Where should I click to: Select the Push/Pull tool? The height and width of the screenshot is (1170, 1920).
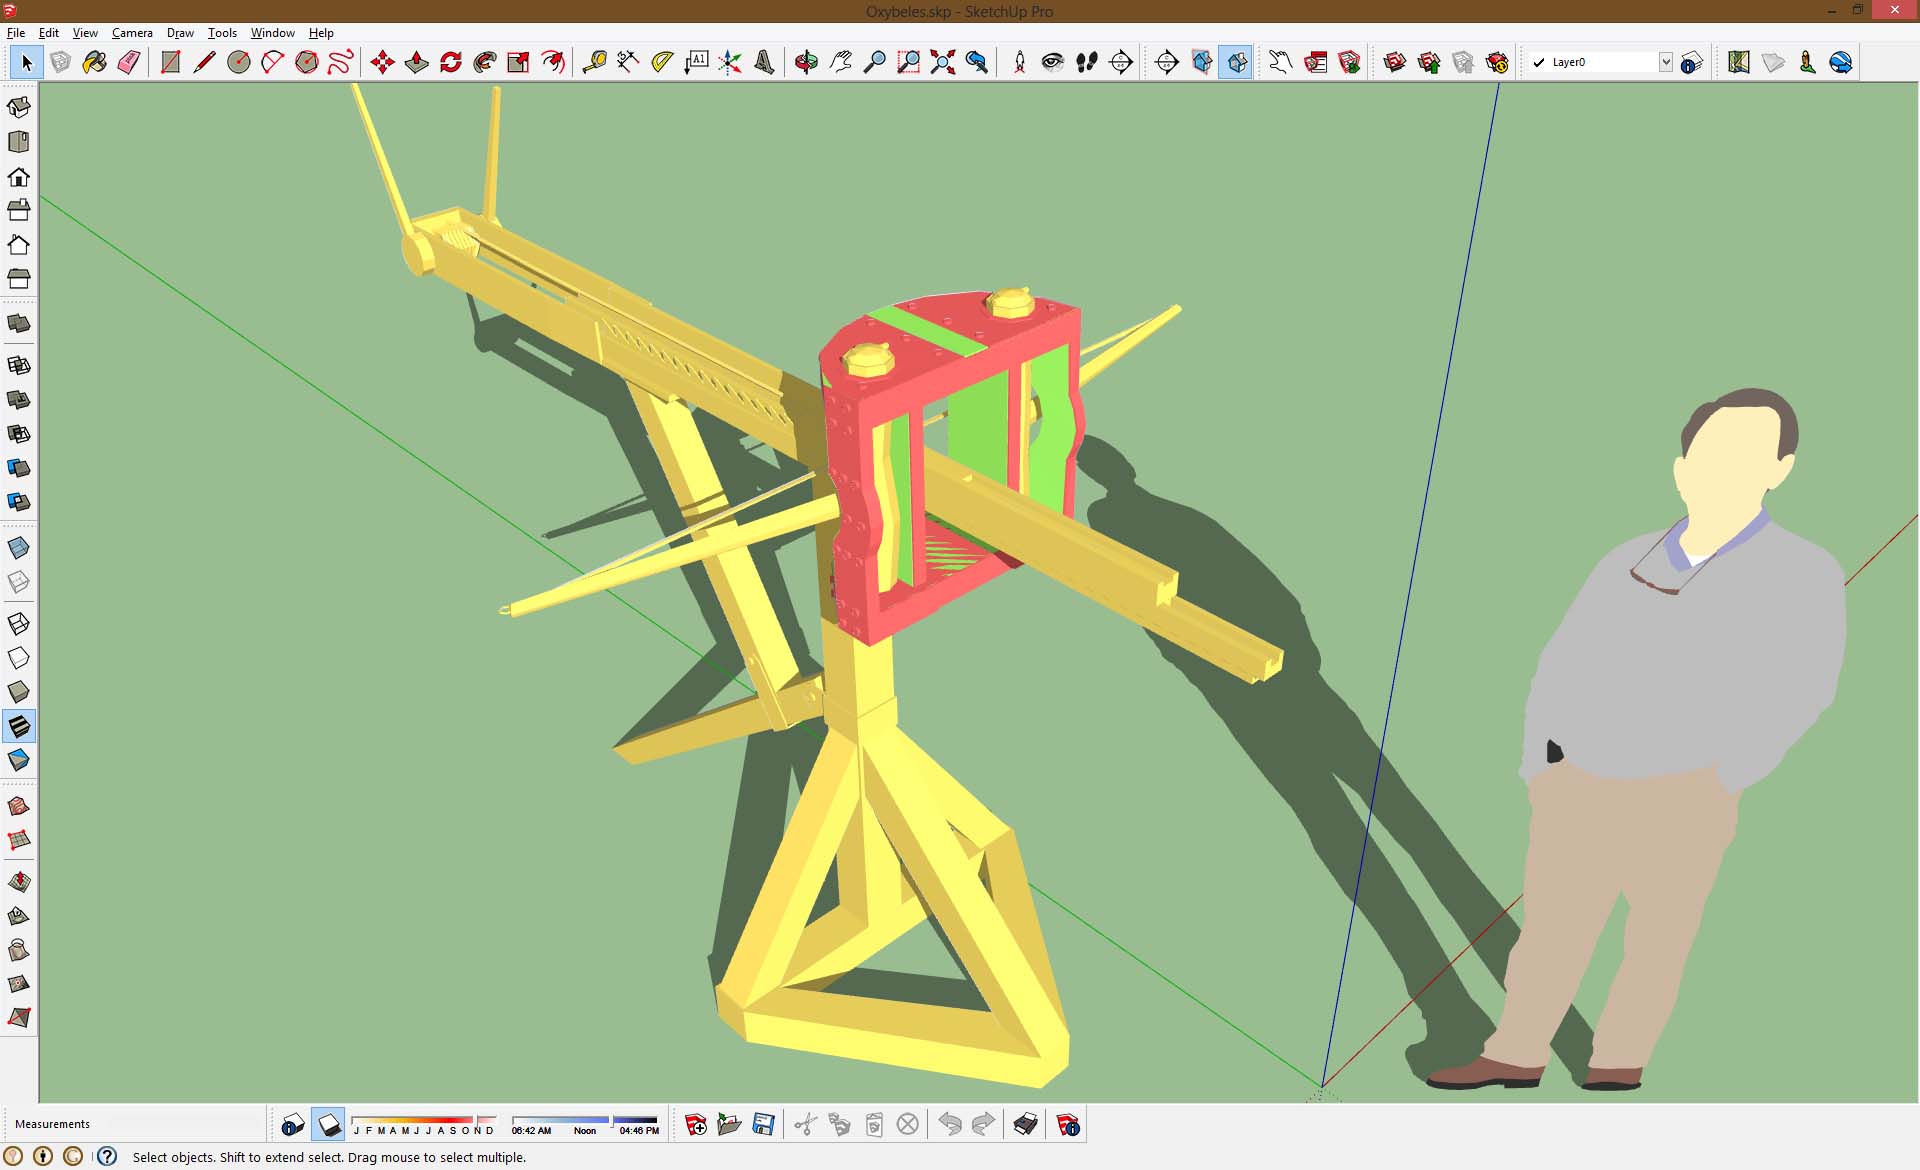pyautogui.click(x=417, y=62)
